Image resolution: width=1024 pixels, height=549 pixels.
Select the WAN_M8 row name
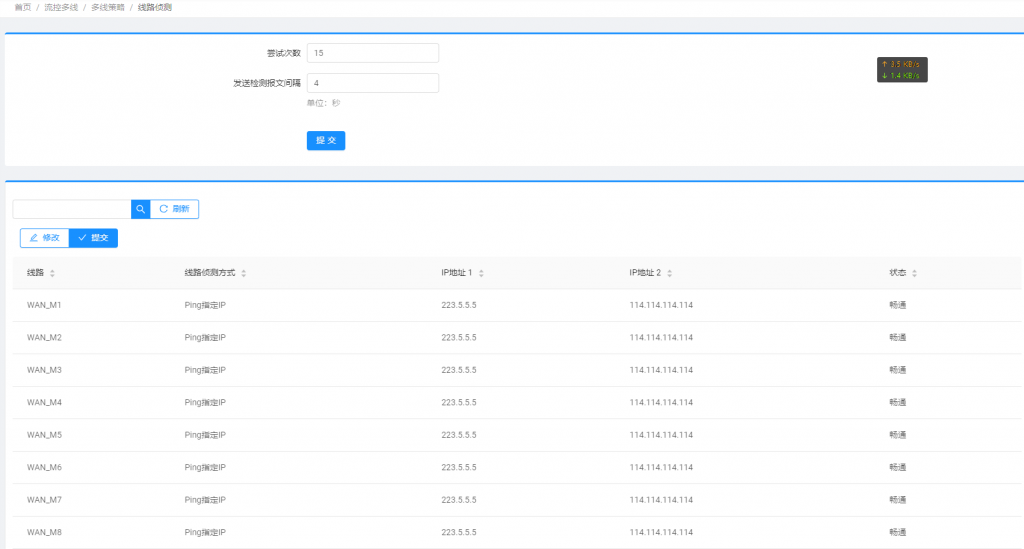(44, 532)
